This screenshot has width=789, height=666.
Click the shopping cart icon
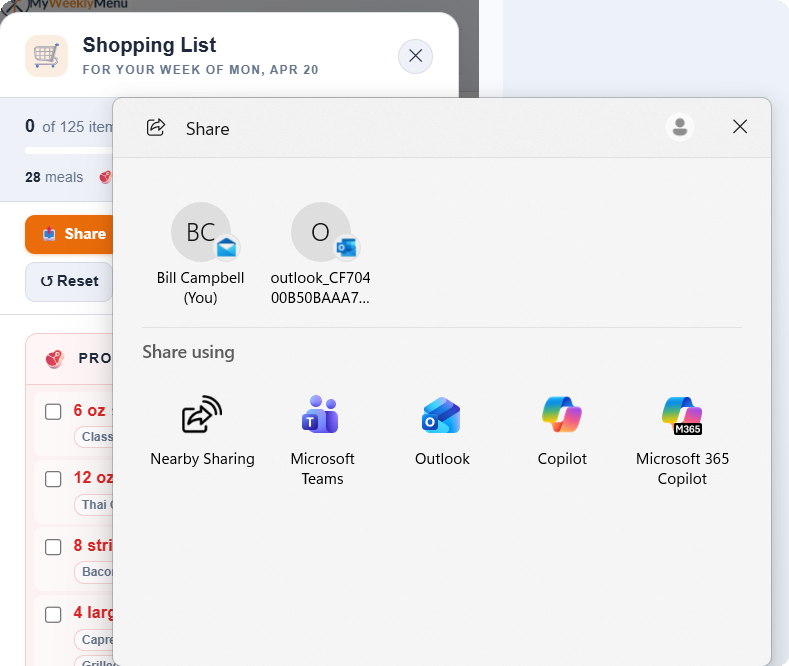47,56
